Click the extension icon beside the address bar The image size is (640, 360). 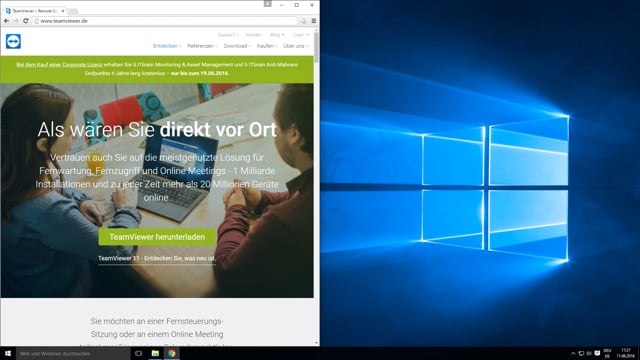(x=303, y=21)
